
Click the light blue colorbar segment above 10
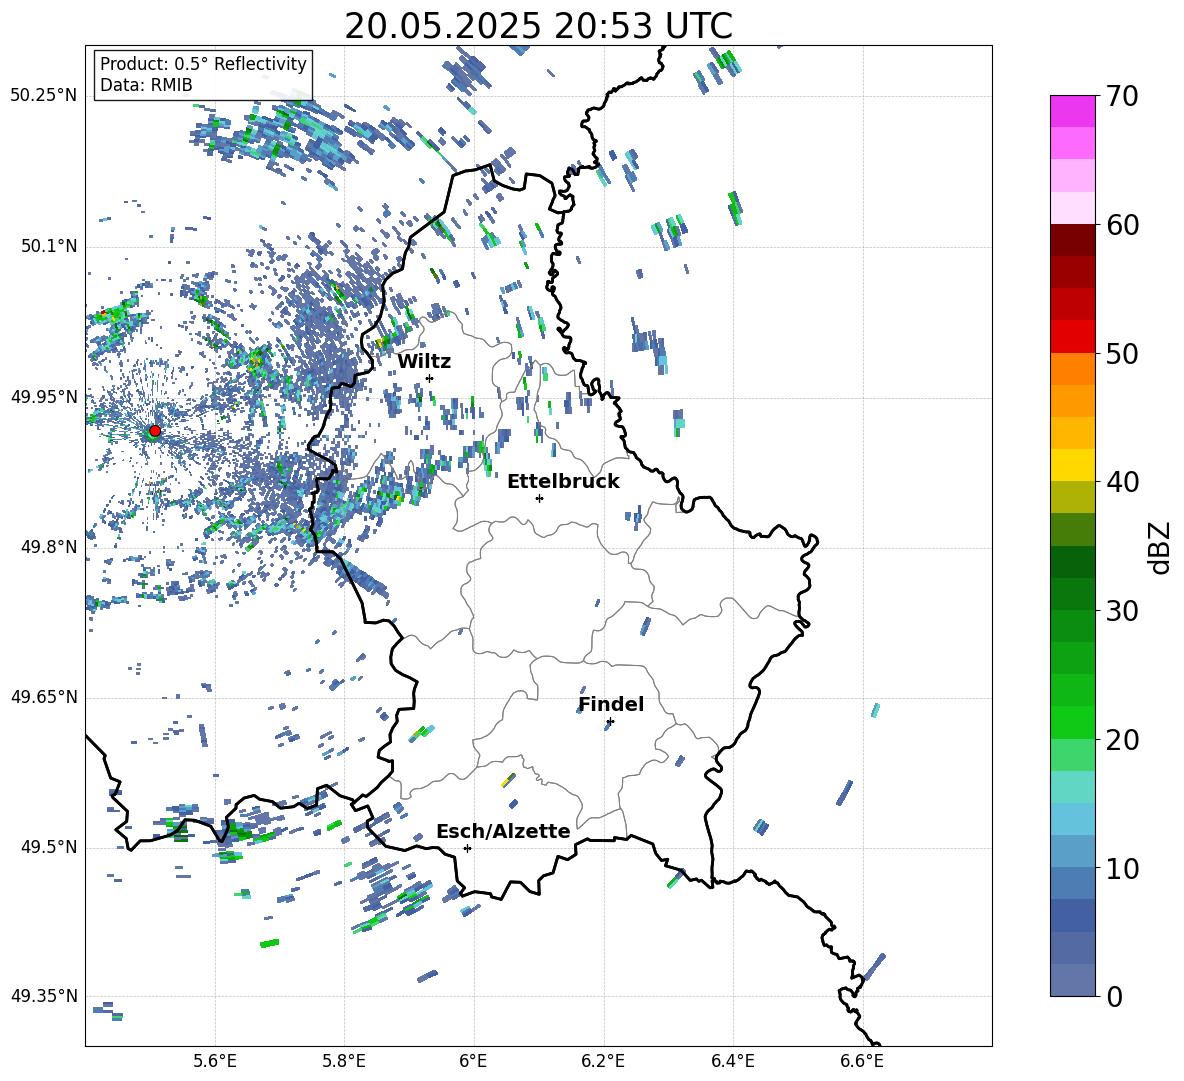1072,819
